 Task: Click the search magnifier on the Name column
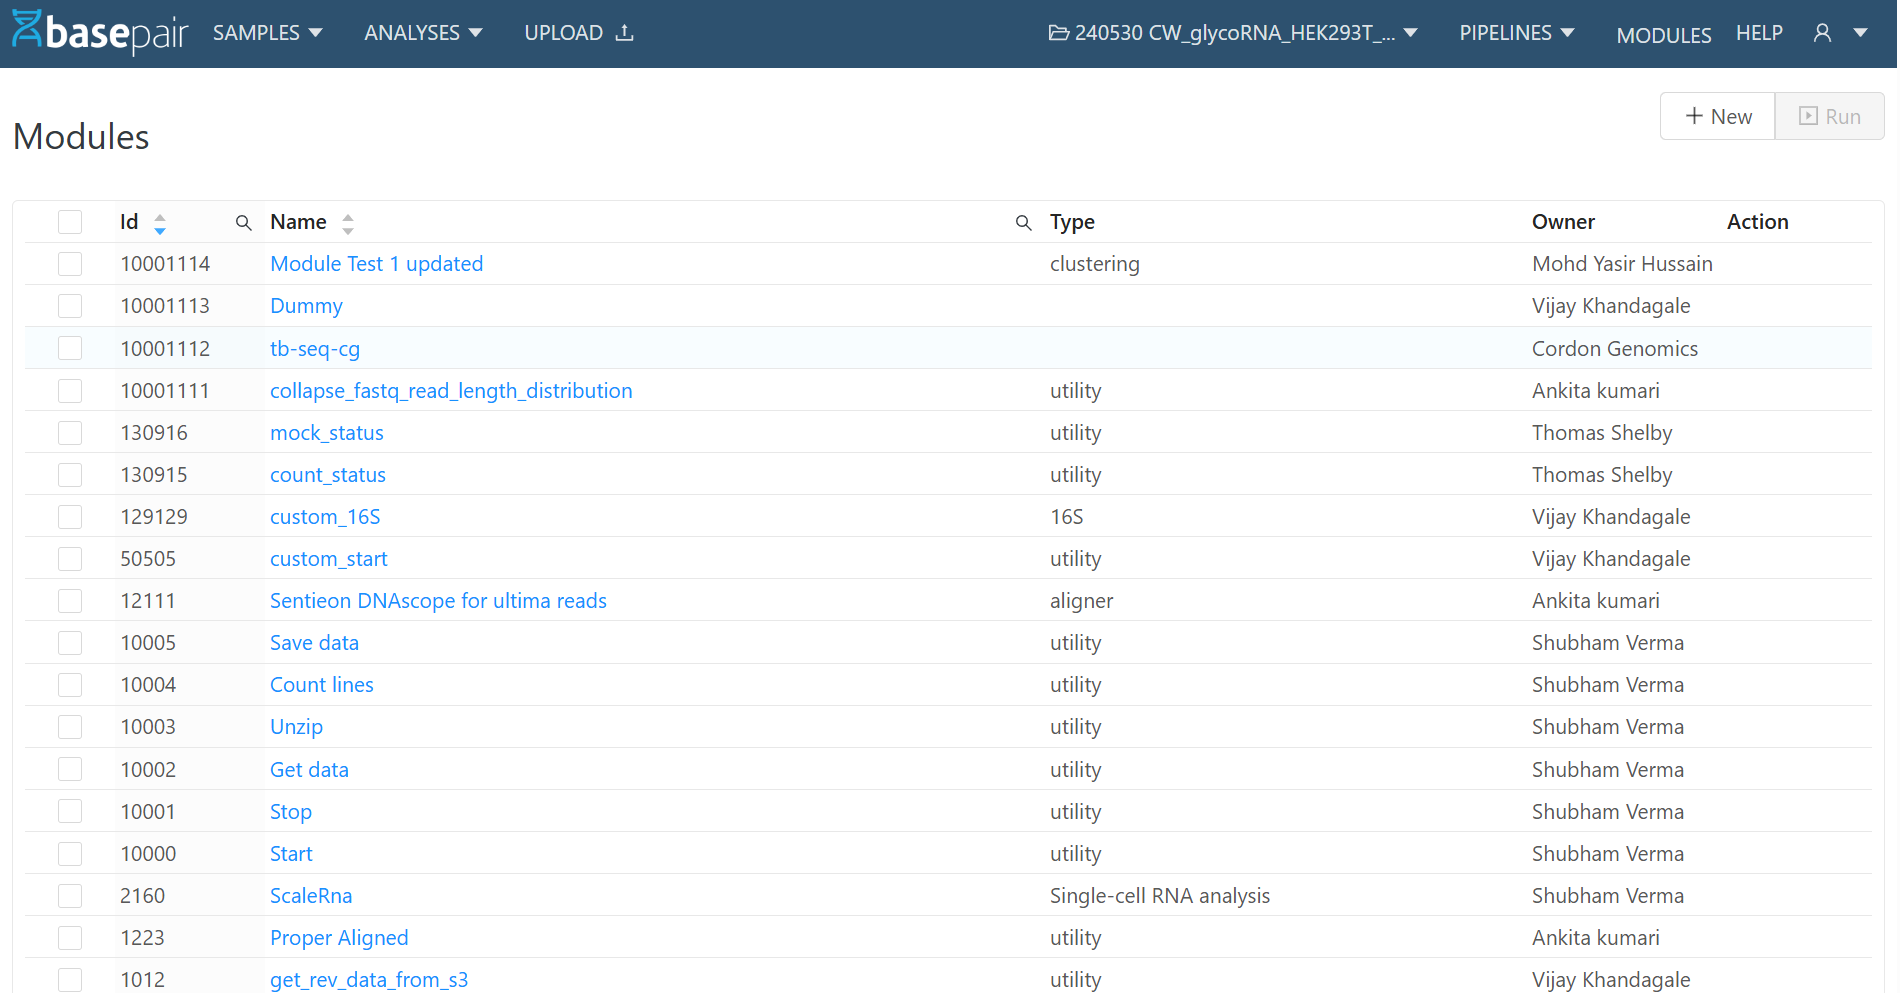(x=1023, y=222)
